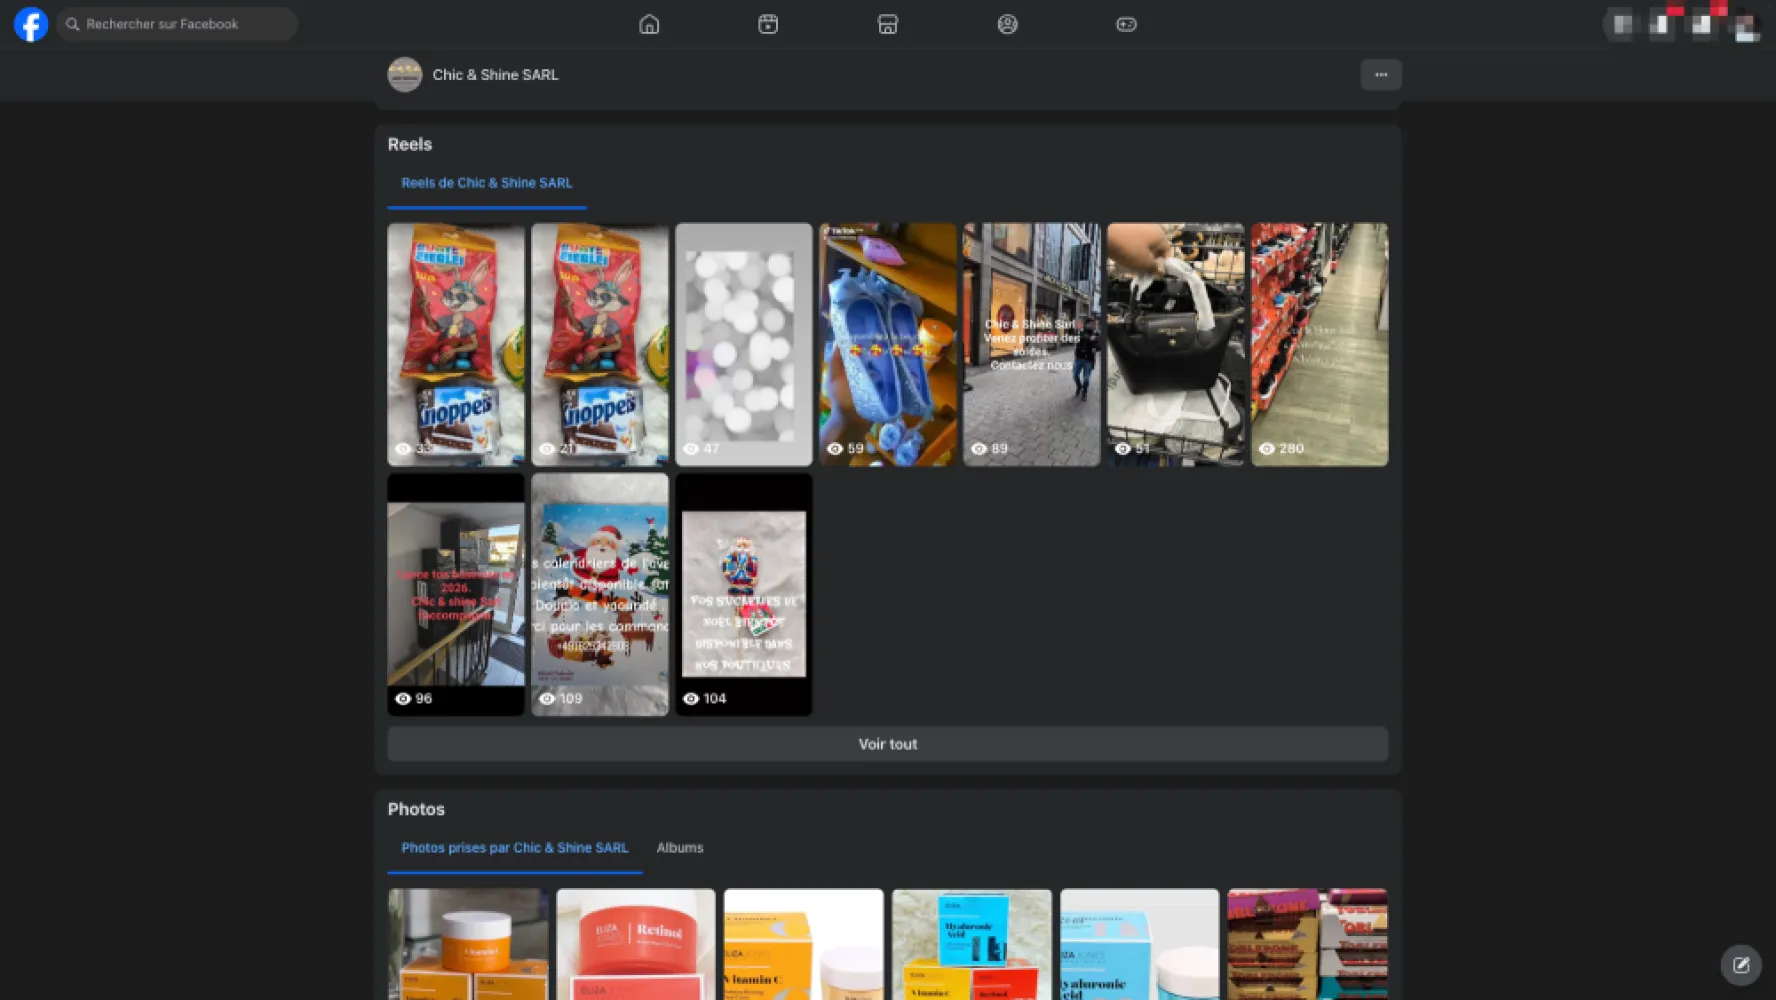Switch to the Albums tab
This screenshot has width=1776, height=1000.
tap(680, 848)
